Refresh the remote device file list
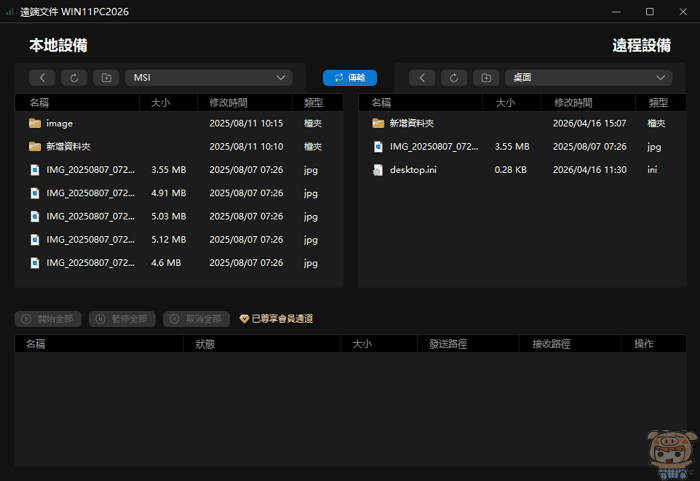The width and height of the screenshot is (700, 481). [x=454, y=78]
